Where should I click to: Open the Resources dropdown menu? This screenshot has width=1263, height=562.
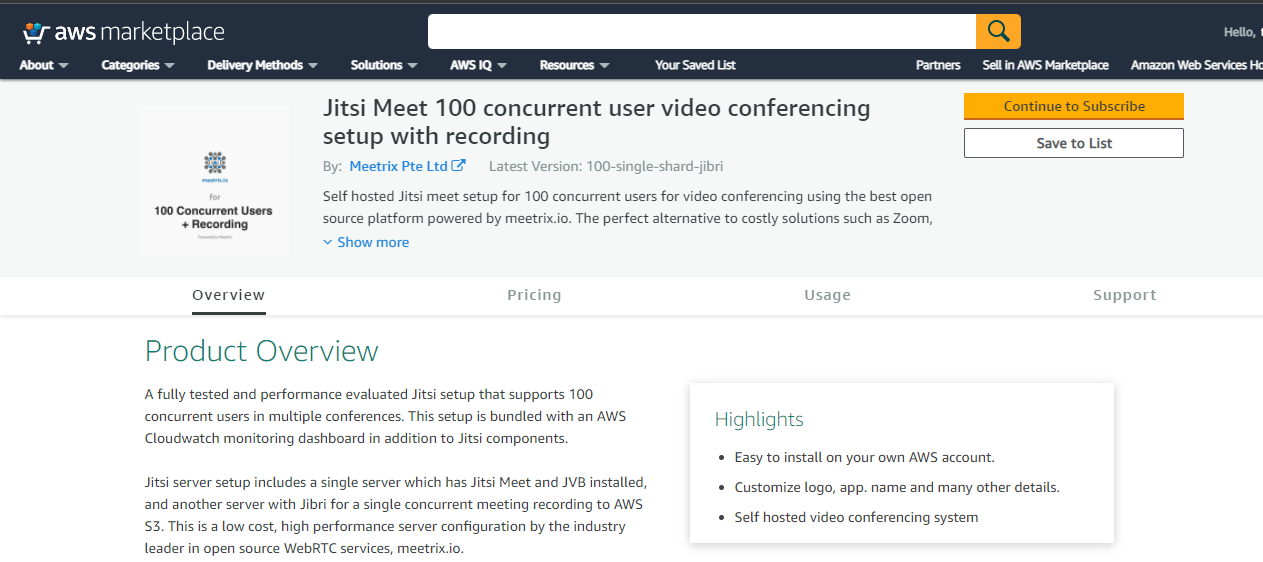click(574, 65)
